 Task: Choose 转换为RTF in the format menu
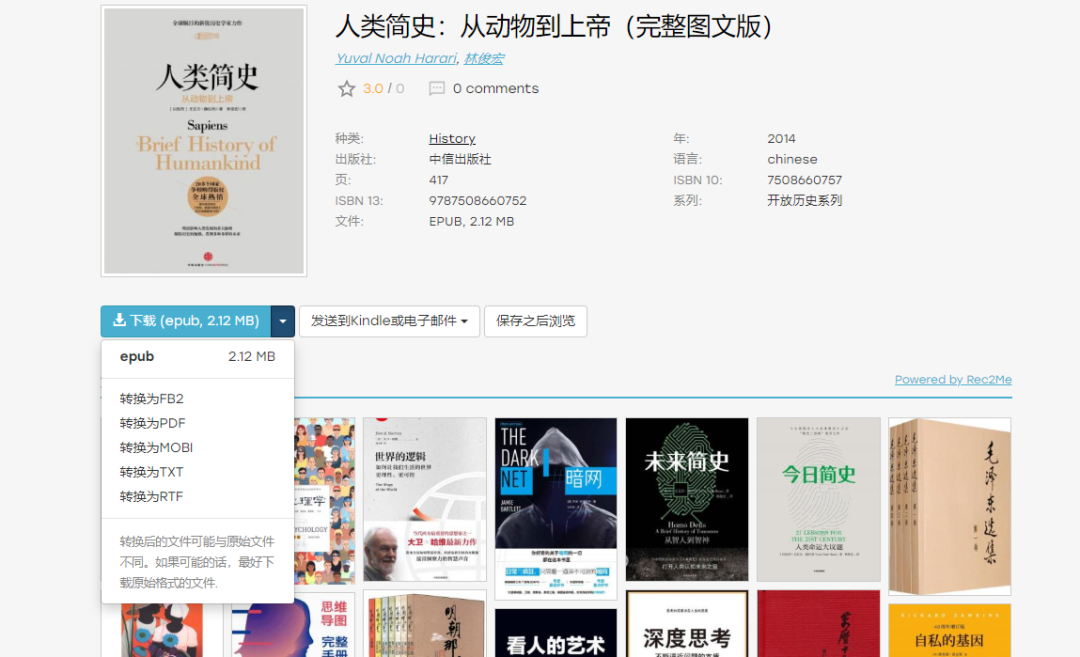tap(152, 497)
